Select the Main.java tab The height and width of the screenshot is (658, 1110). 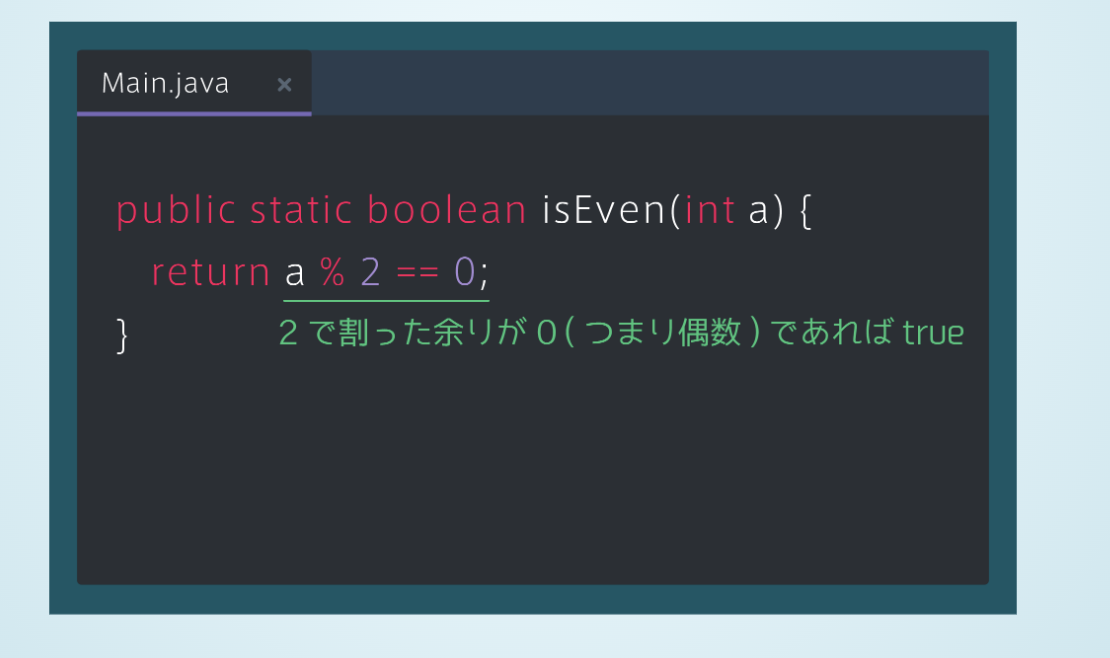coord(194,83)
